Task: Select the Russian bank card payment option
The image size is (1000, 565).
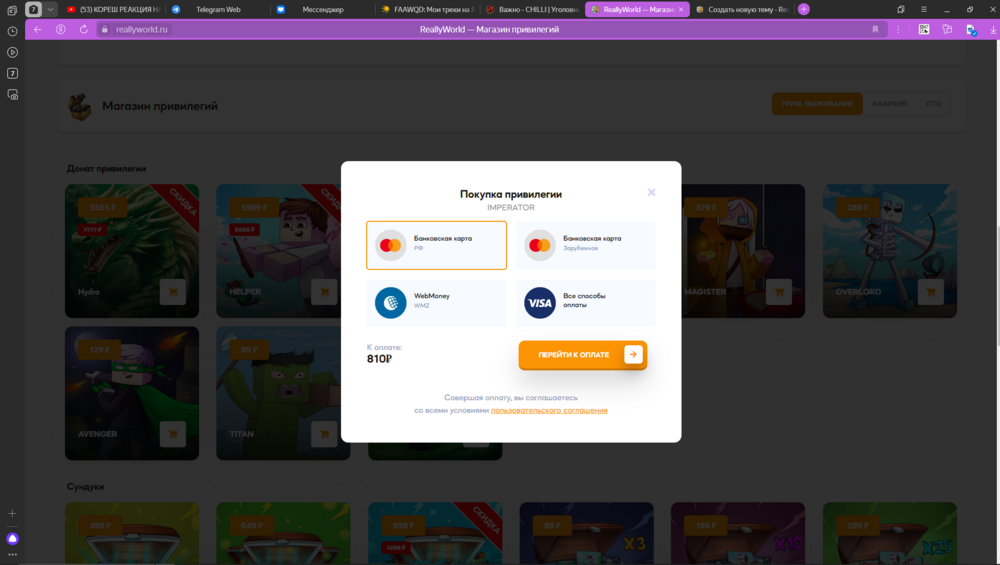Action: point(436,246)
